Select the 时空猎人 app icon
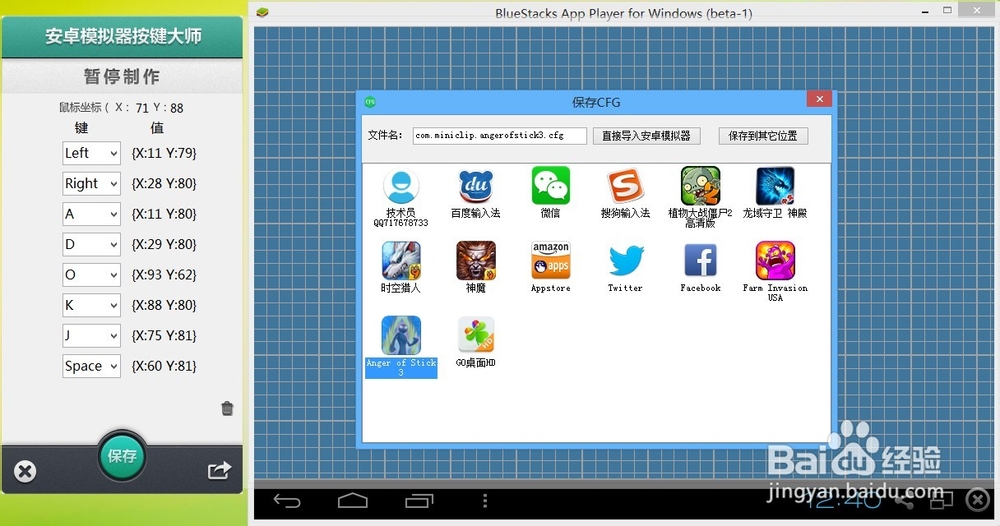The width and height of the screenshot is (1000, 526). pyautogui.click(x=401, y=261)
